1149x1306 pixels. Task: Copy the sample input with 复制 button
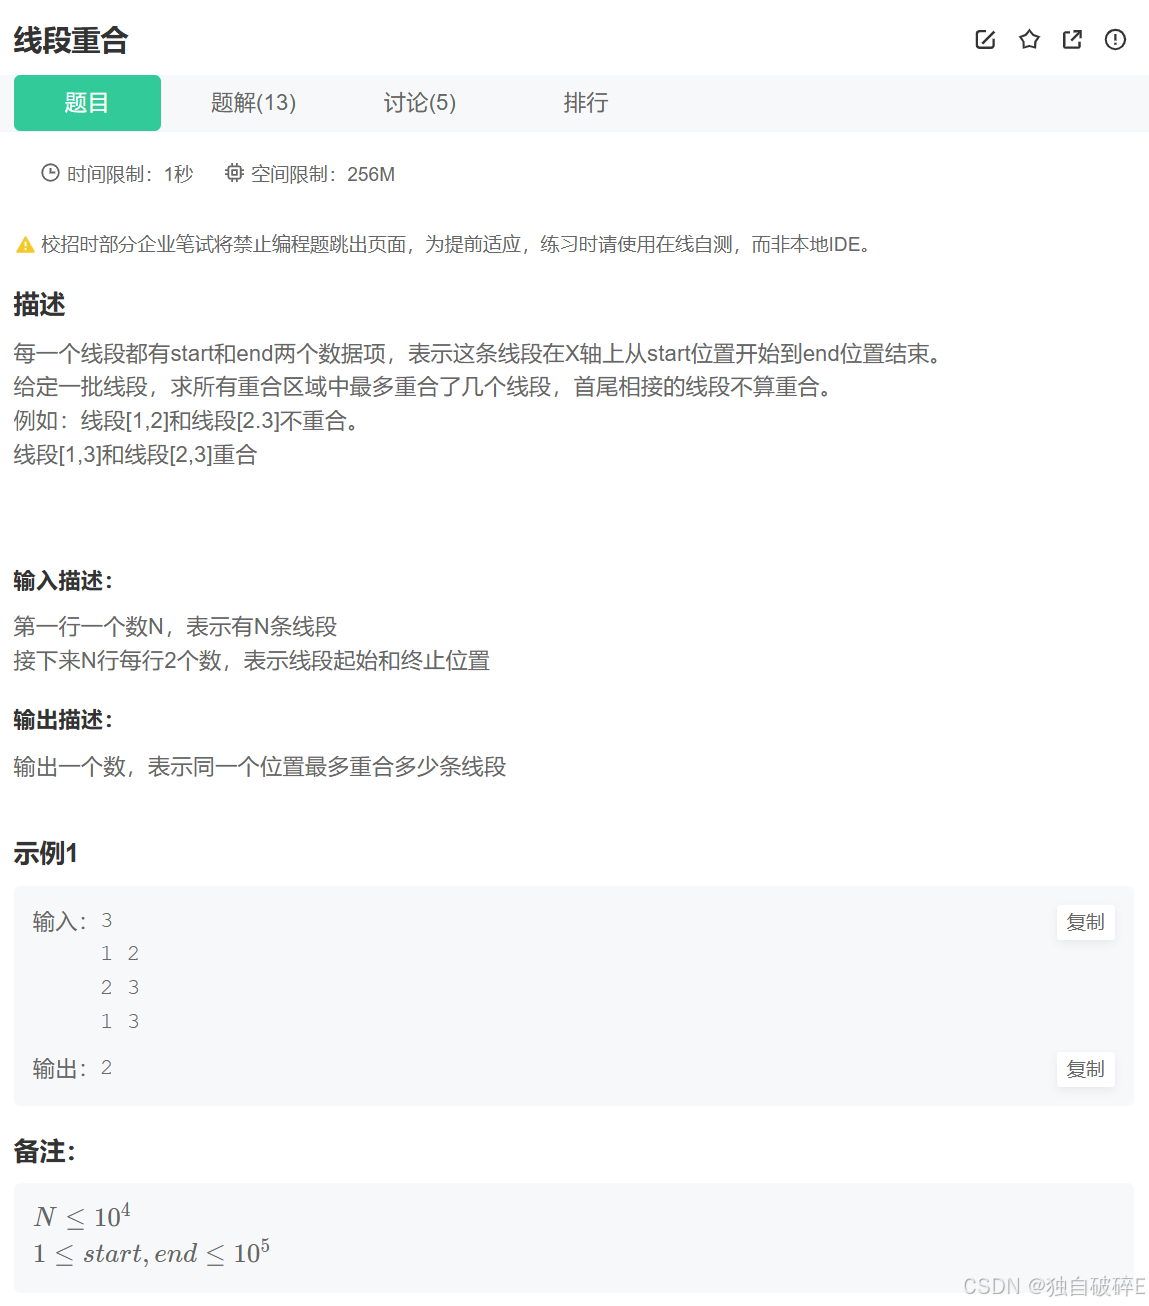(x=1085, y=922)
